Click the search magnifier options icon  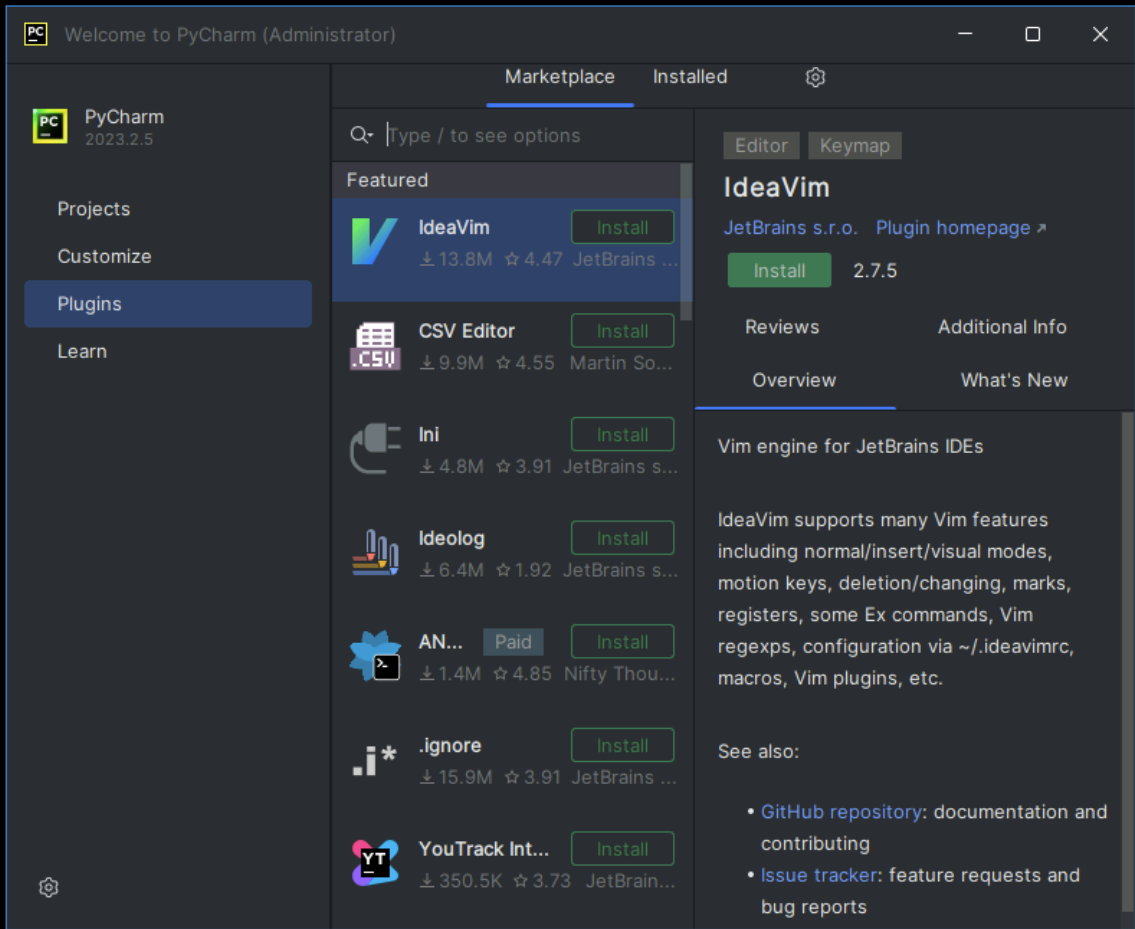point(360,135)
